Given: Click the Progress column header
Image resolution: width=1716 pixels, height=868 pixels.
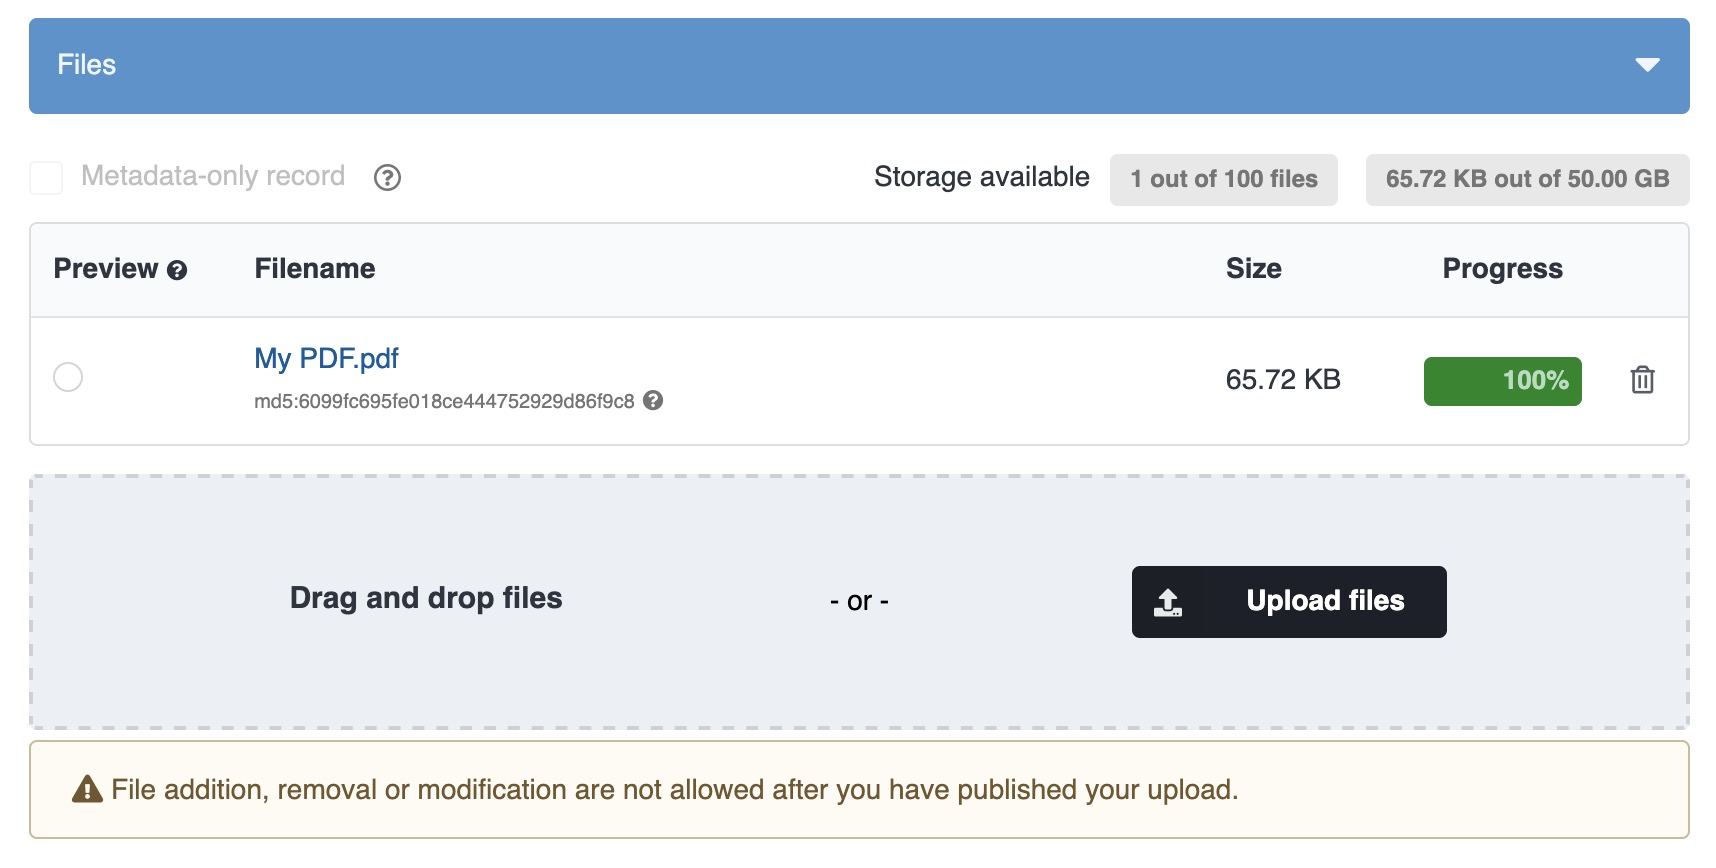Looking at the screenshot, I should point(1502,269).
